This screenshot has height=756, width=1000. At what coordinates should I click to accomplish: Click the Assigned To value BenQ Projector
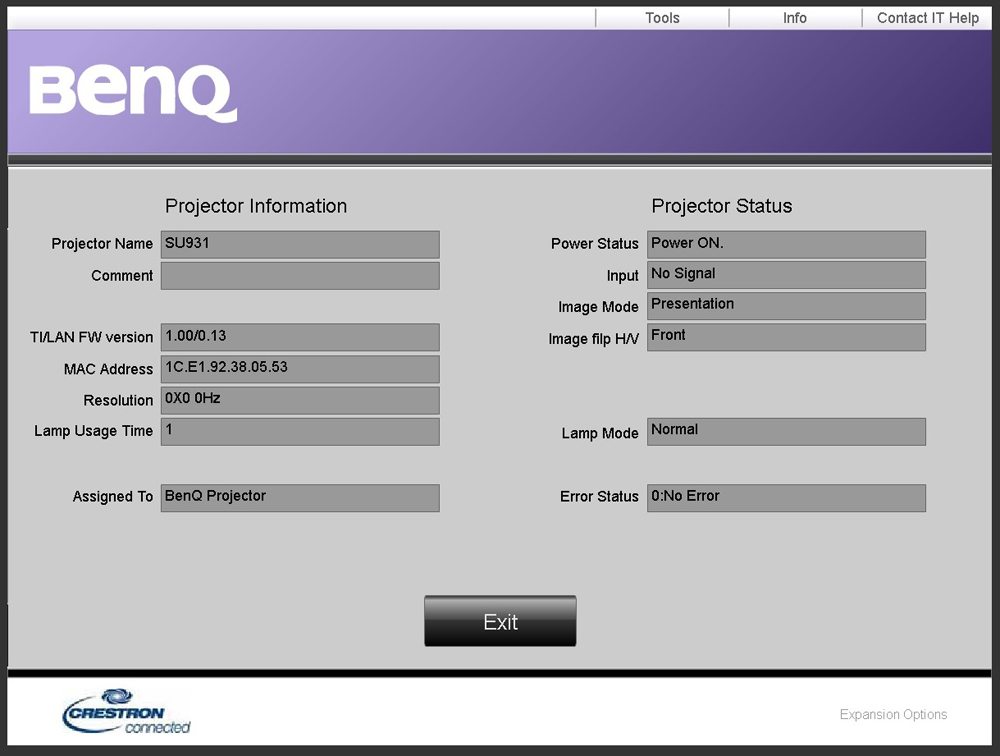(300, 498)
